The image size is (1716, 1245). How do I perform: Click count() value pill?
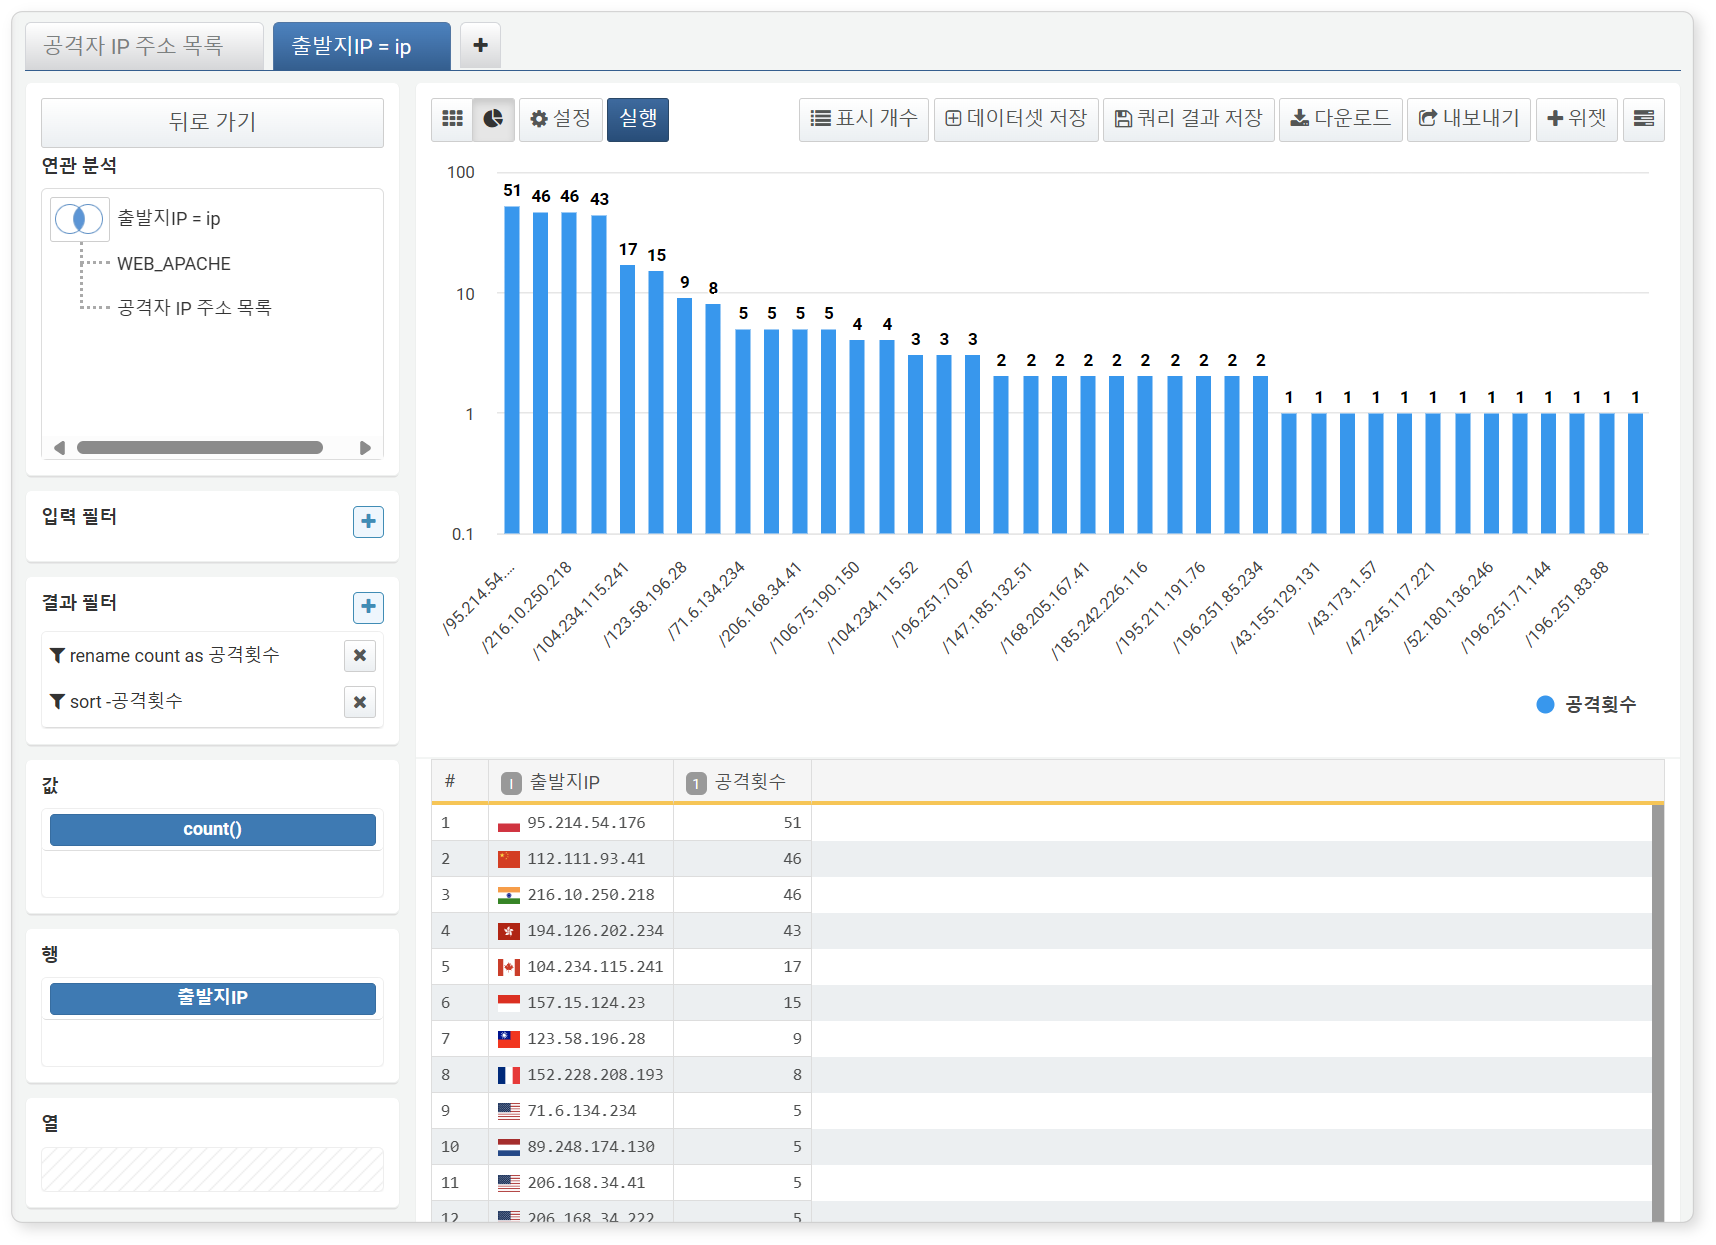(x=213, y=829)
